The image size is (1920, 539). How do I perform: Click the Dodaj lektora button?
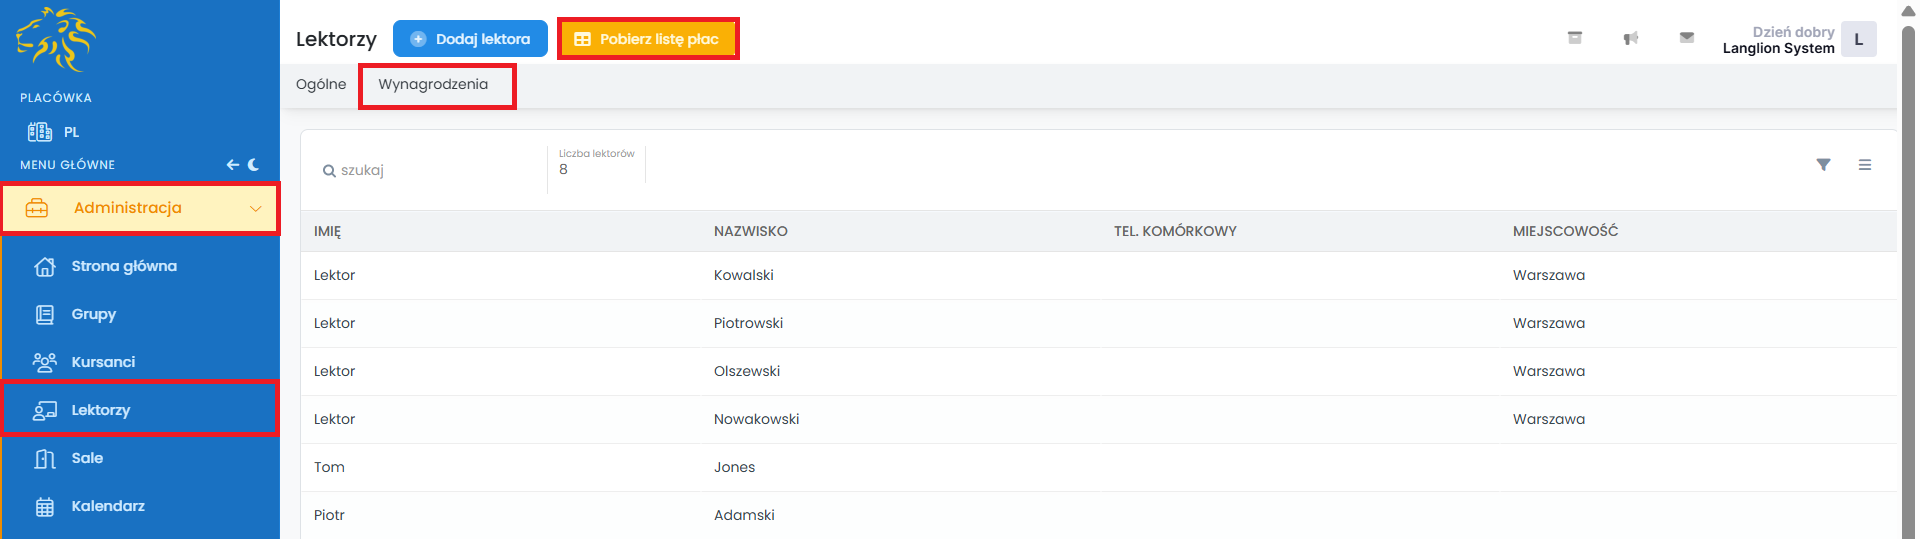[470, 39]
